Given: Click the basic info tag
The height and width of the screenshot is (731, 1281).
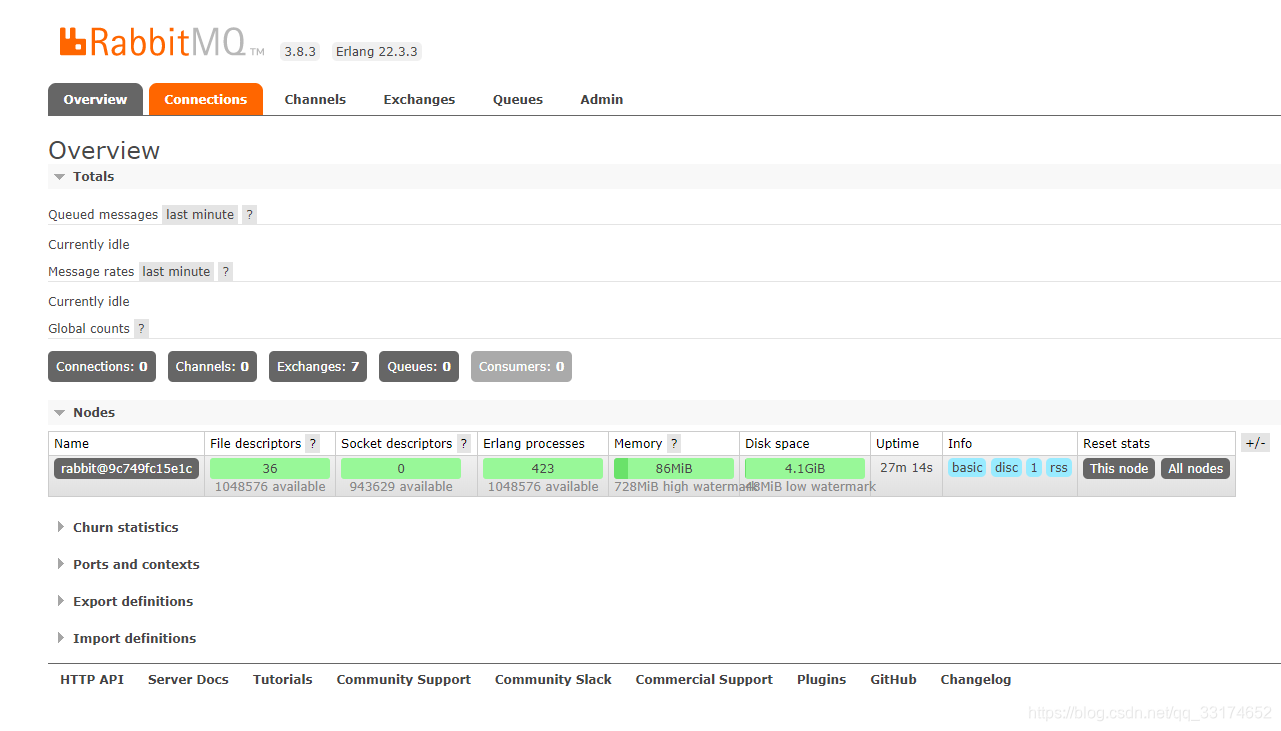Looking at the screenshot, I should [x=967, y=467].
